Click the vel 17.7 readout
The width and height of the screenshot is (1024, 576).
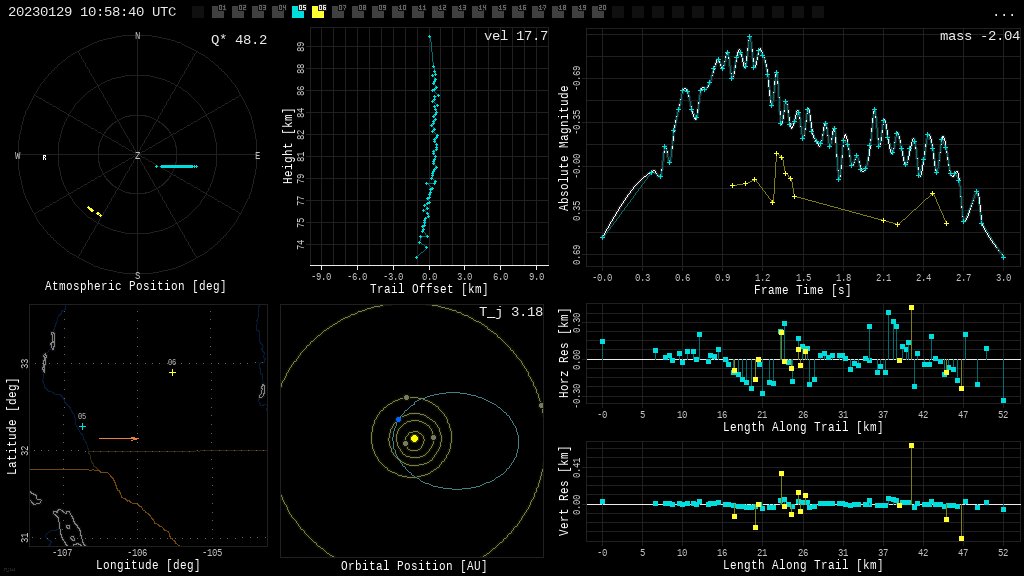point(516,36)
